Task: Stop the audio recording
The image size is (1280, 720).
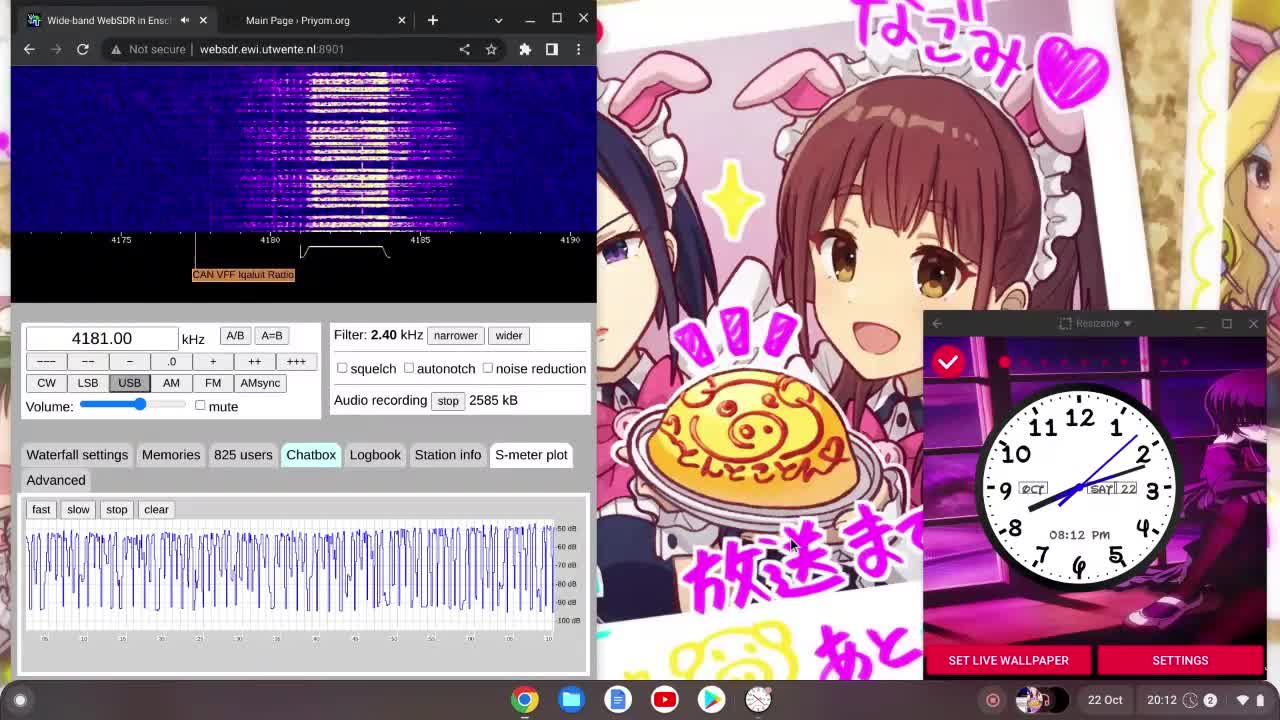Action: pyautogui.click(x=447, y=401)
